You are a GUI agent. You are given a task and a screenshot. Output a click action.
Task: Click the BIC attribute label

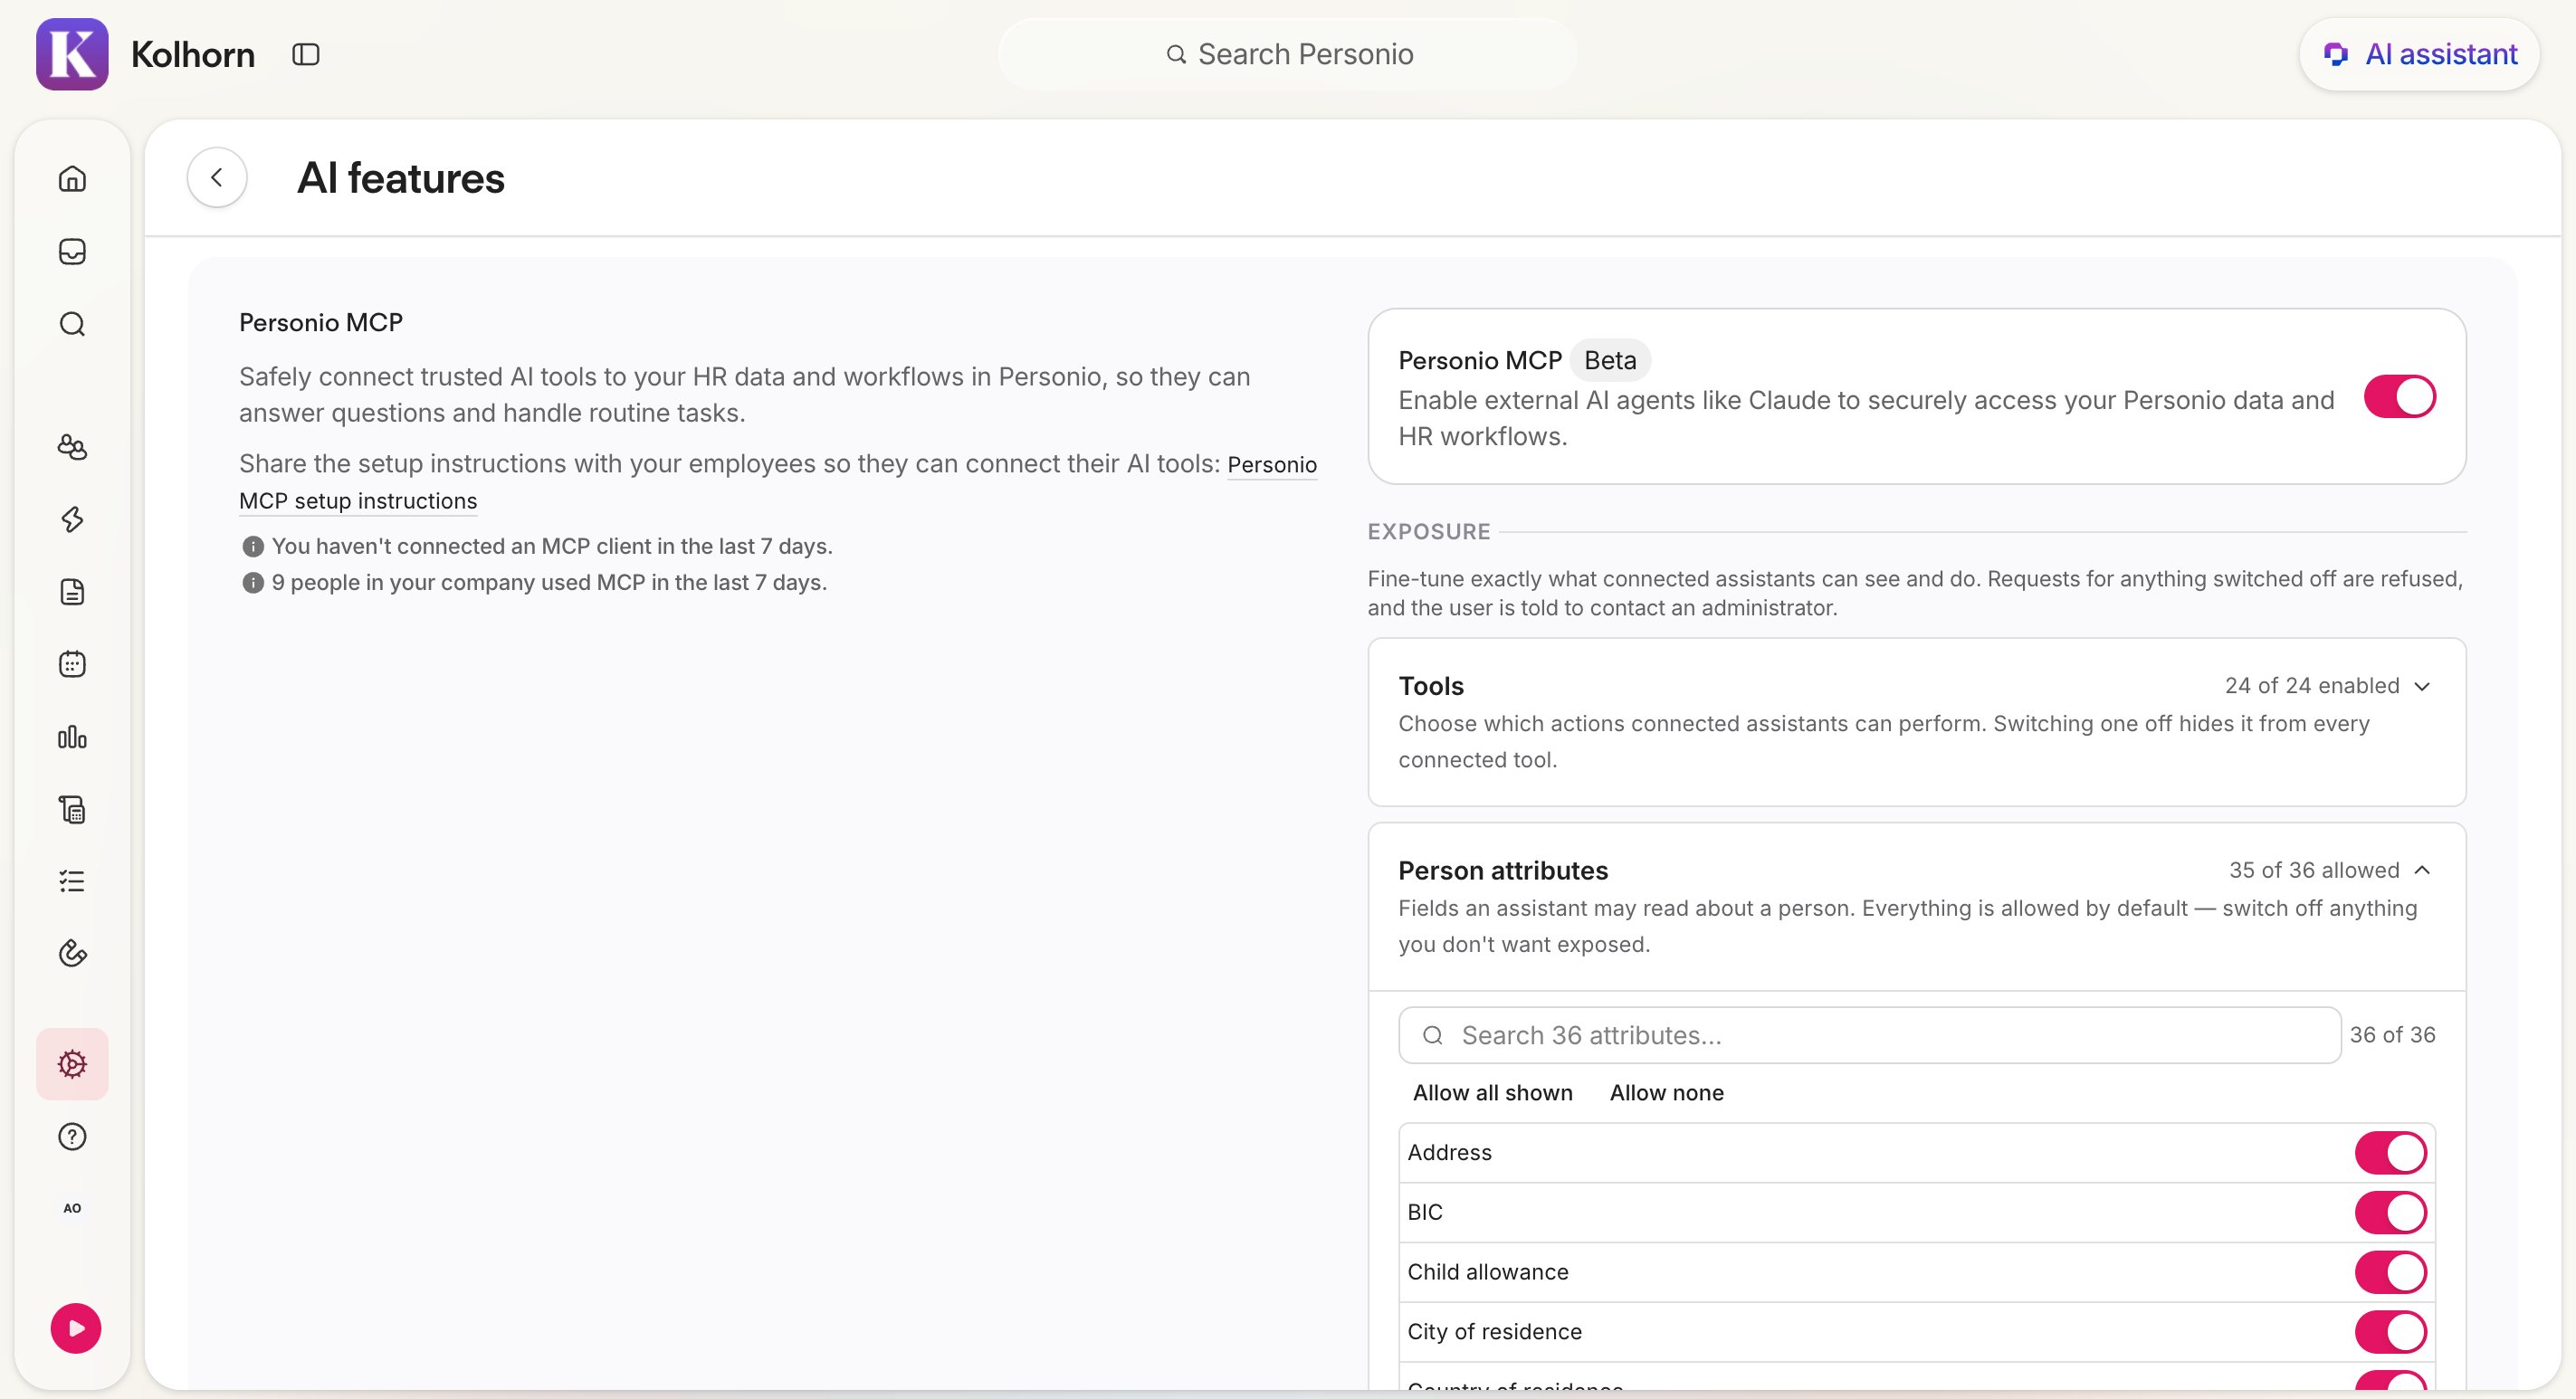(x=1425, y=1213)
